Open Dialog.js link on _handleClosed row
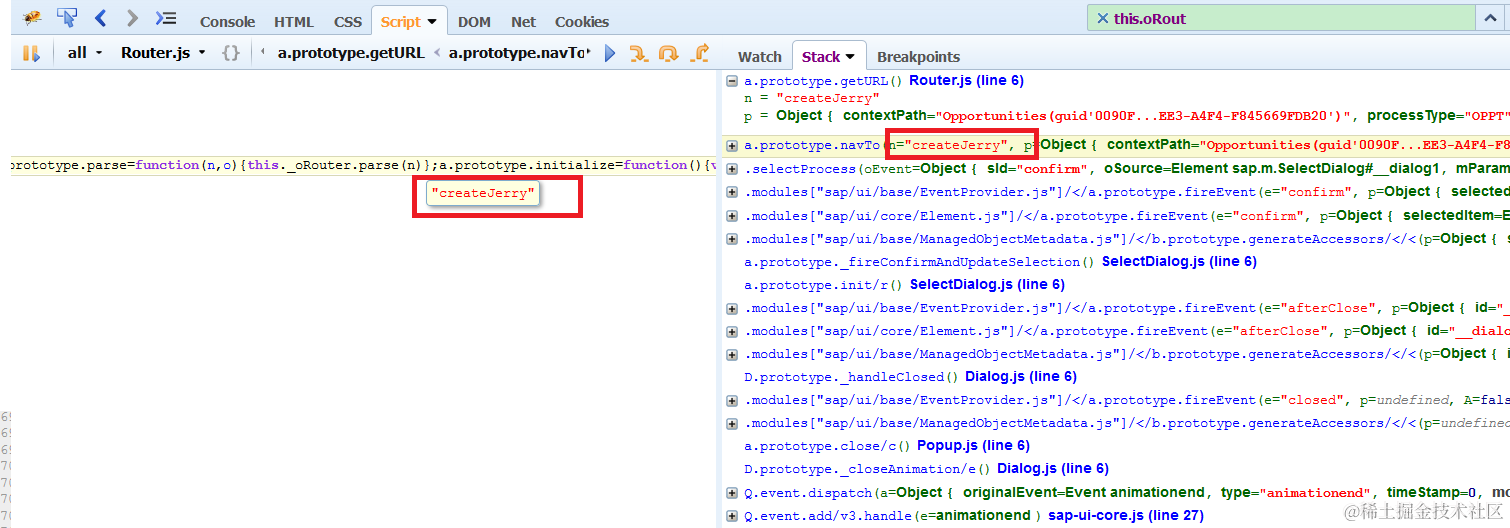The width and height of the screenshot is (1510, 528). tap(1021, 377)
